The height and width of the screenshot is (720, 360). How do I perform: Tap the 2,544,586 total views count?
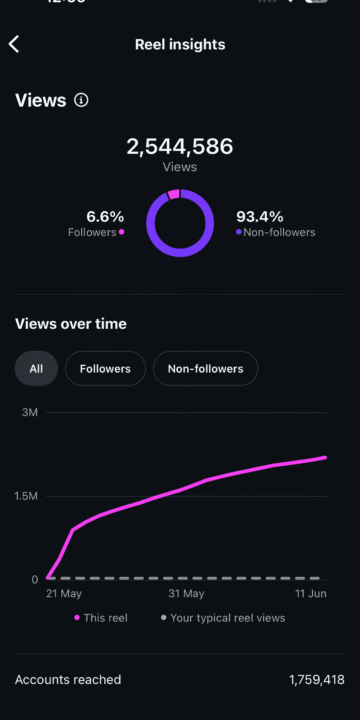pos(180,147)
